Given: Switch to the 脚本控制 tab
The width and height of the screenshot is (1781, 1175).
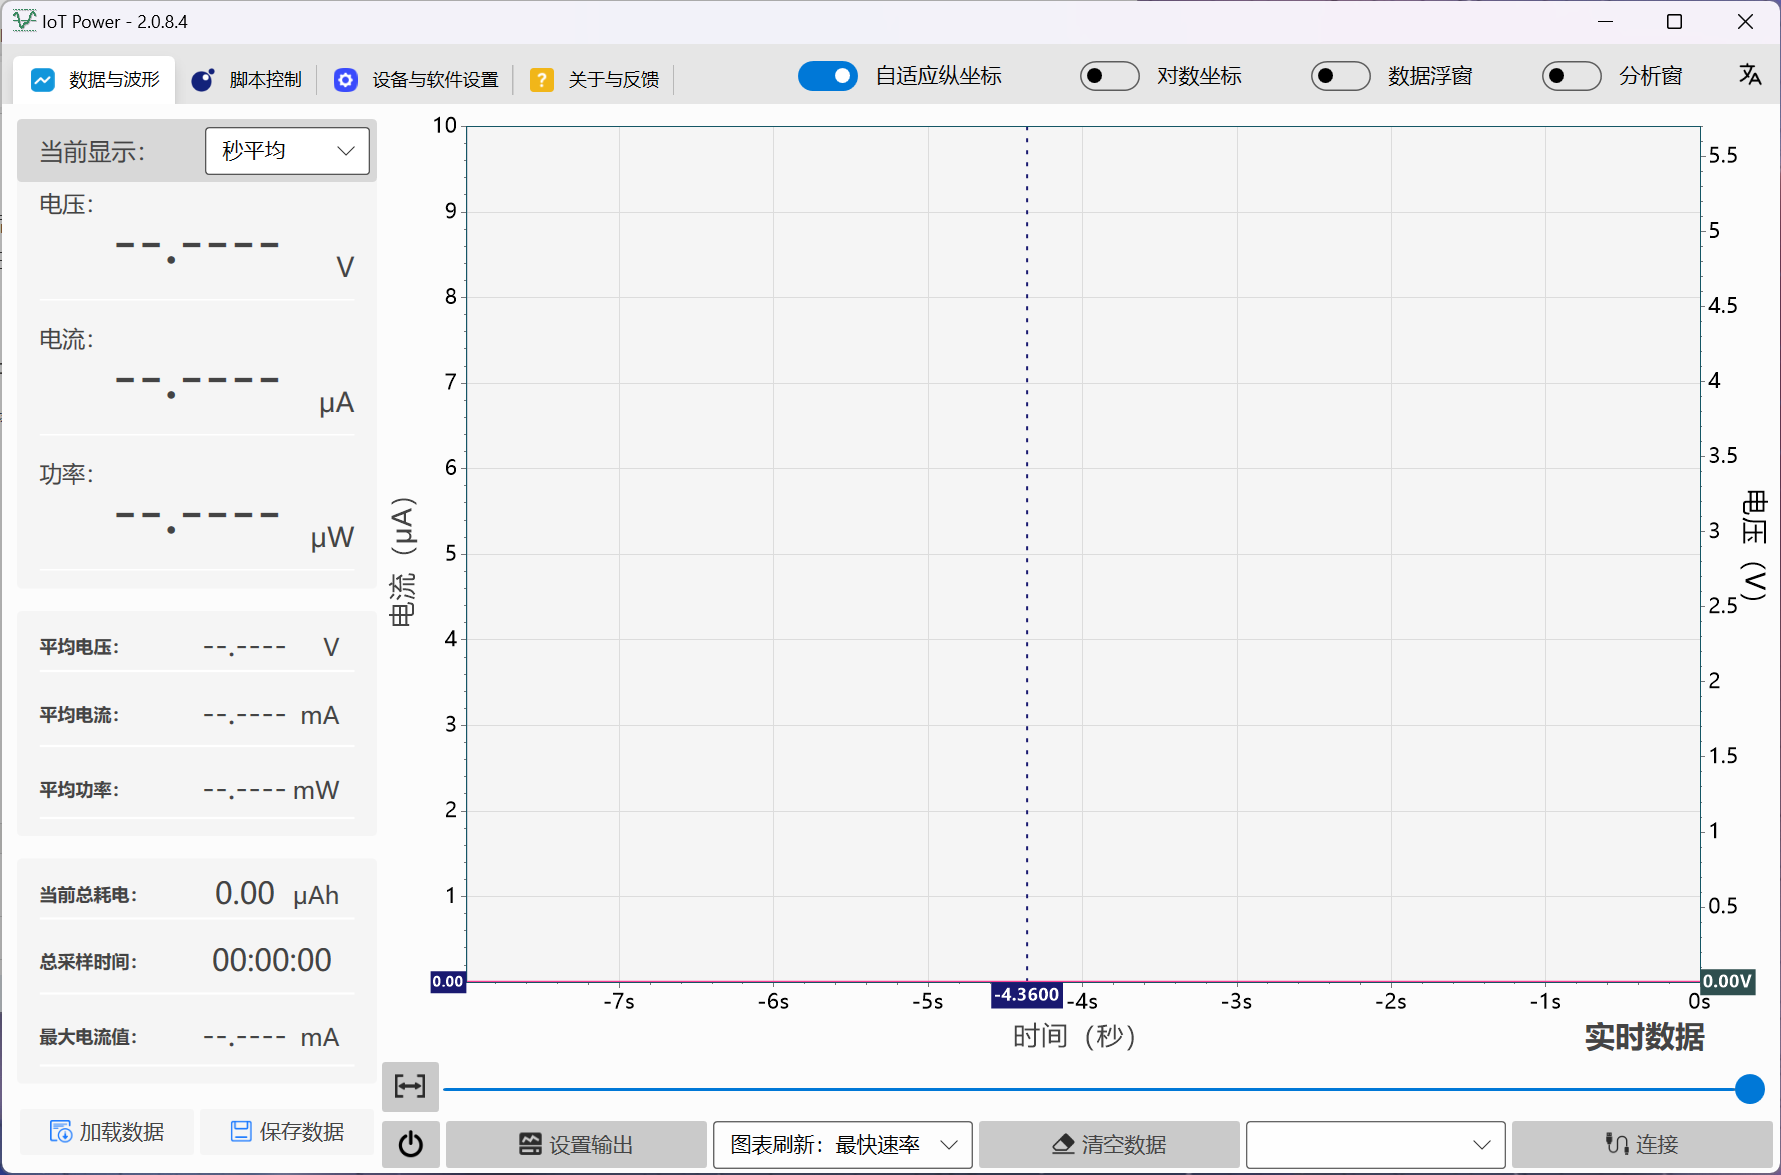Looking at the screenshot, I should [246, 80].
